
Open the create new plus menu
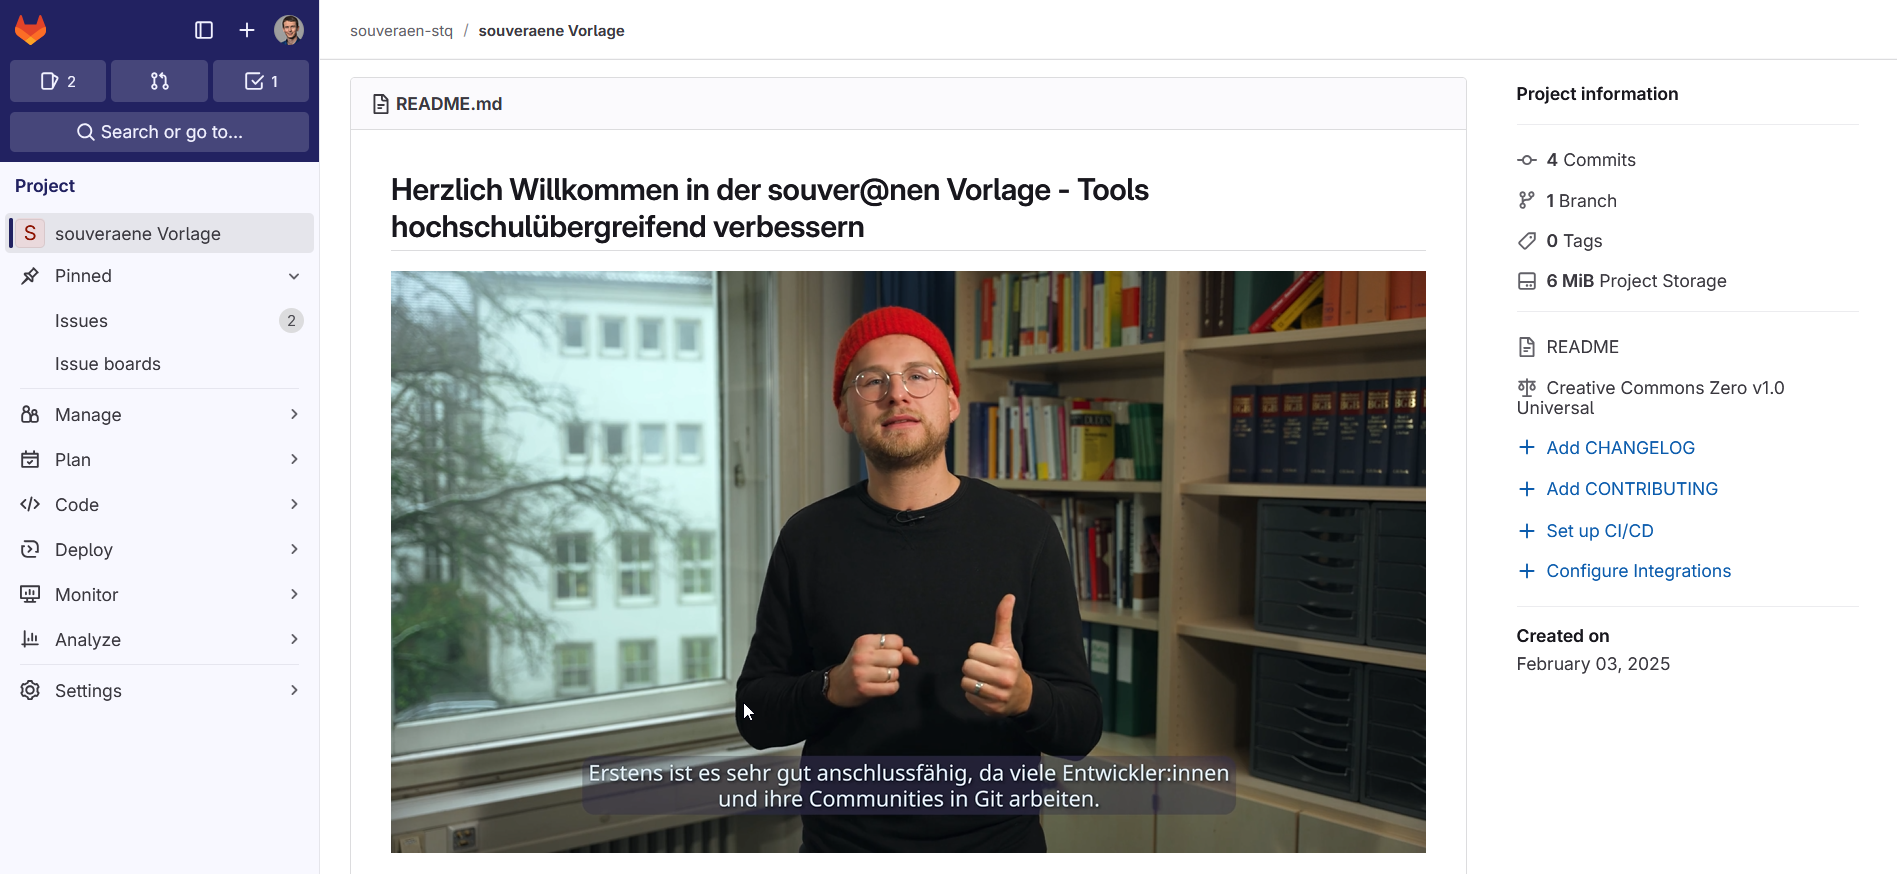[x=247, y=30]
